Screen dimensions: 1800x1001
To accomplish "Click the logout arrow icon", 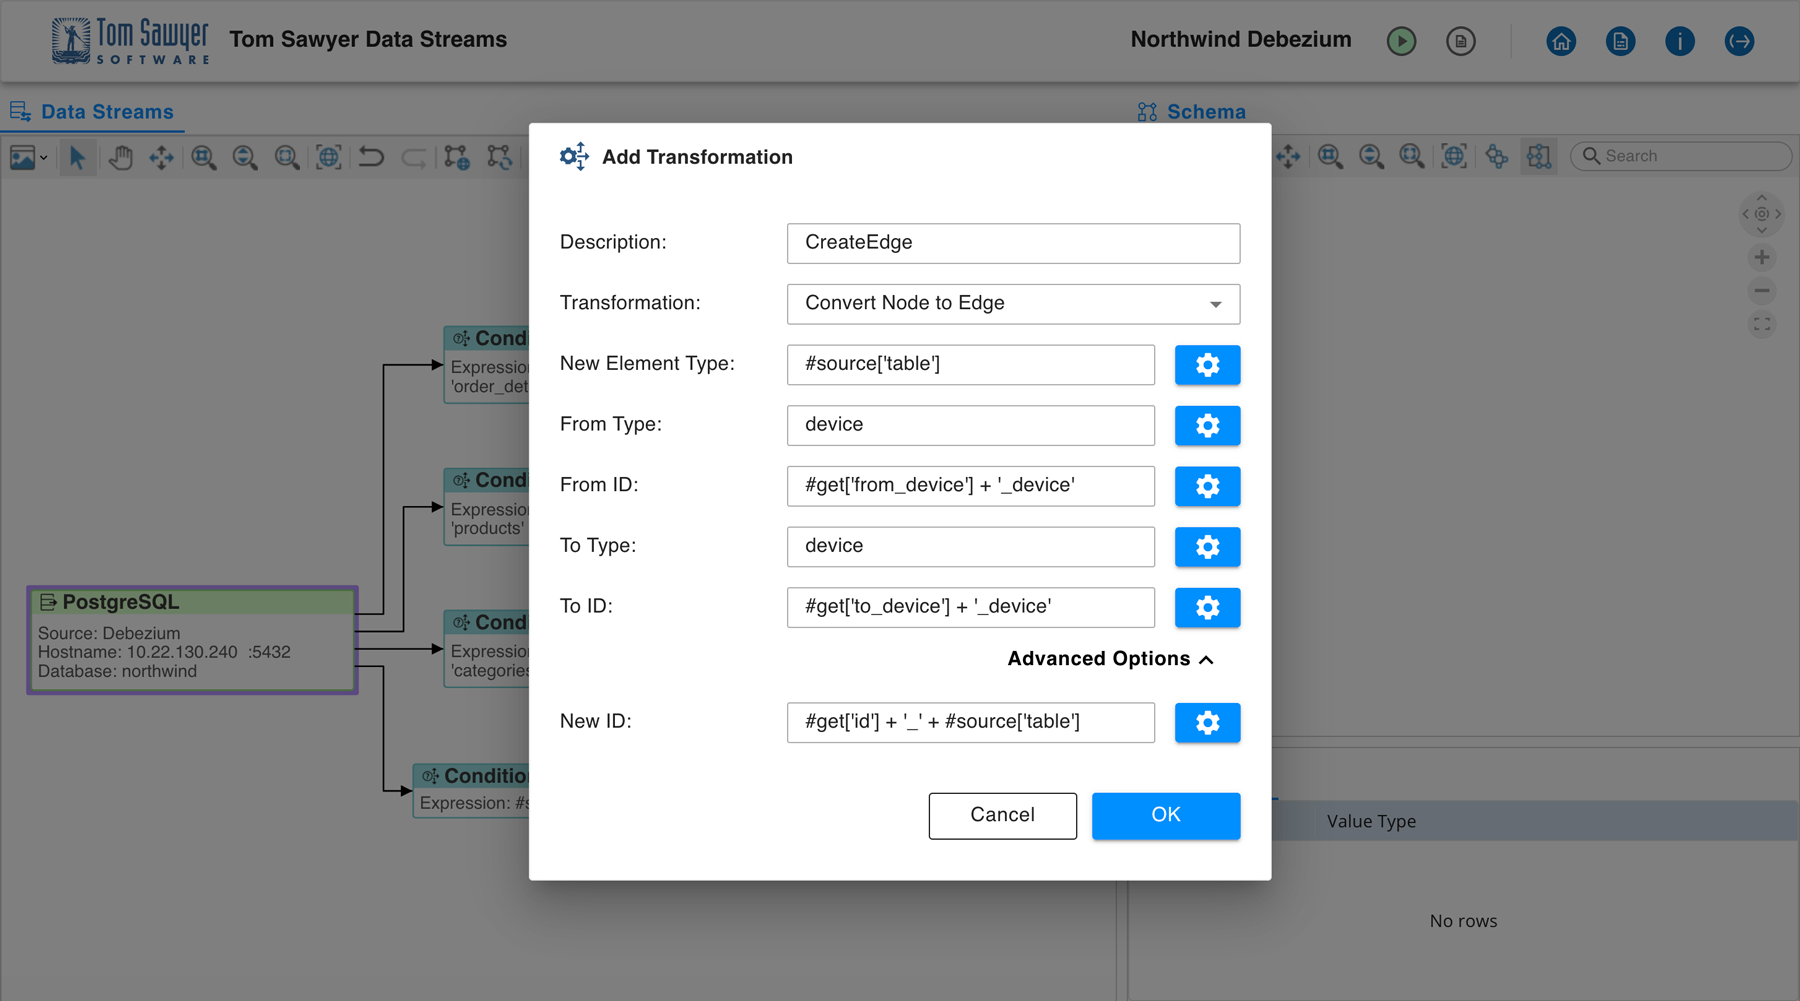I will pos(1739,41).
